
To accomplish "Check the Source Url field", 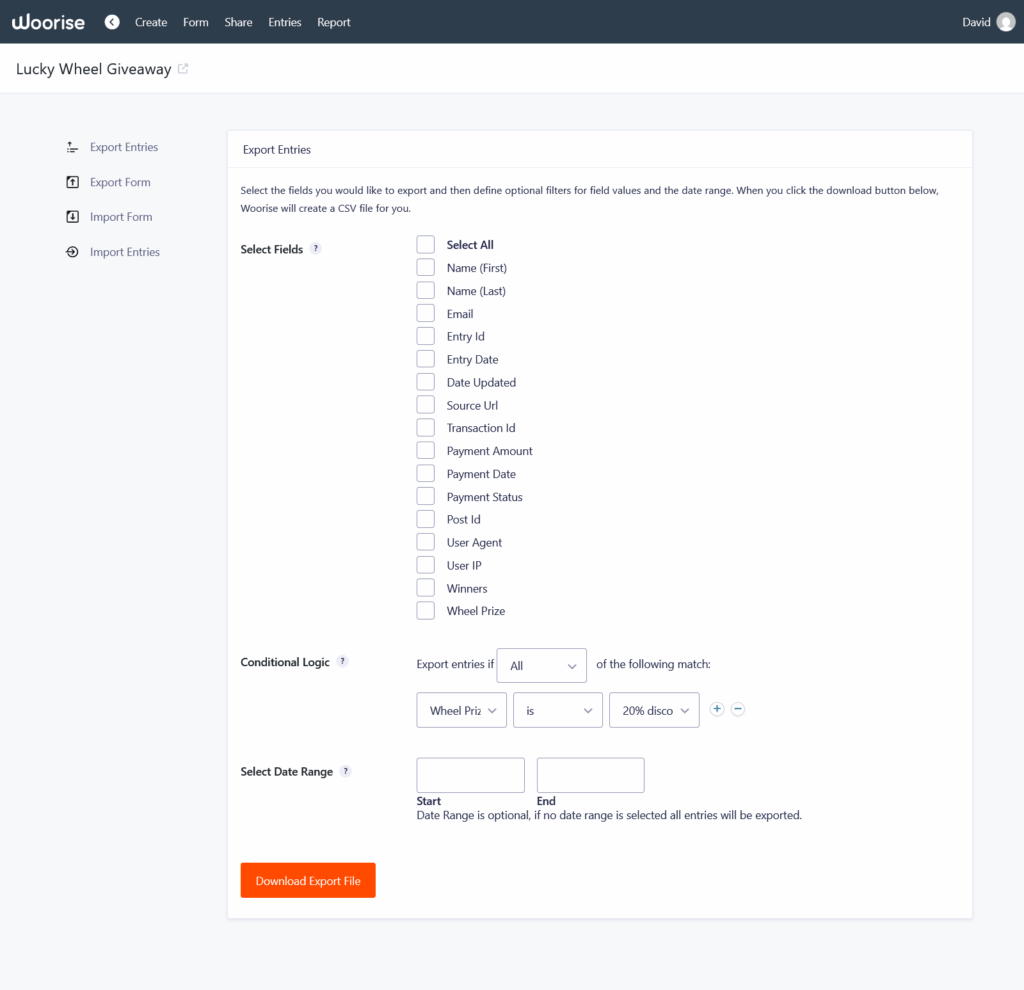I will tap(426, 405).
